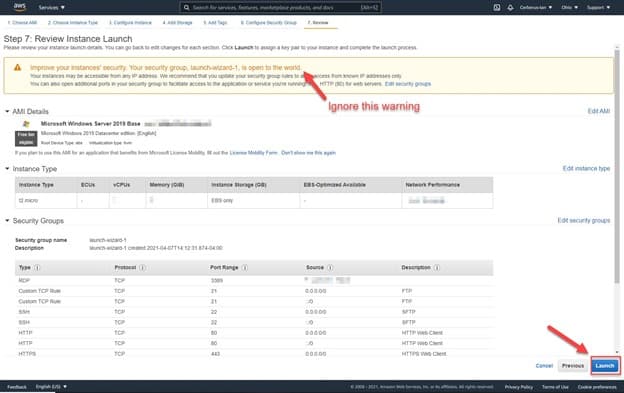Go to Choose Instance Type step tab

tap(73, 23)
